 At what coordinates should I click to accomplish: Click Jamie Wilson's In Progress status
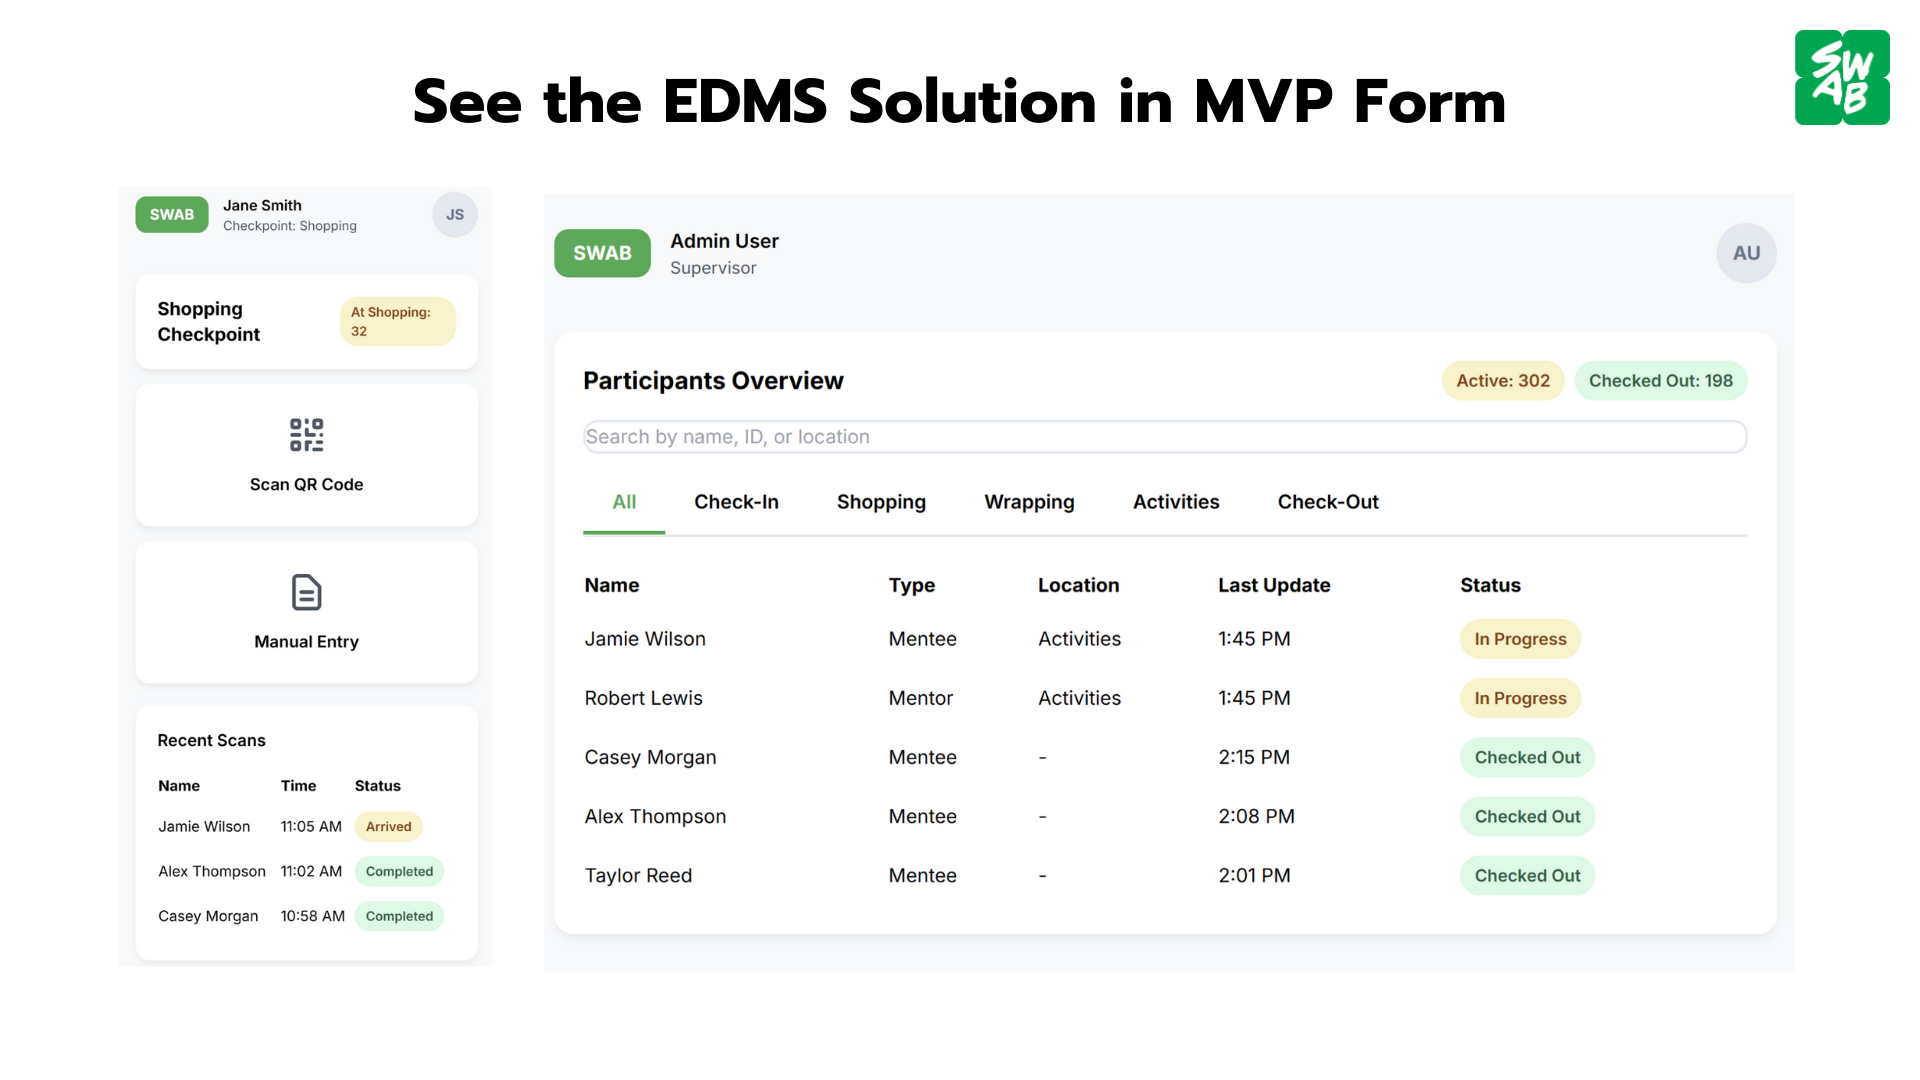(1519, 639)
